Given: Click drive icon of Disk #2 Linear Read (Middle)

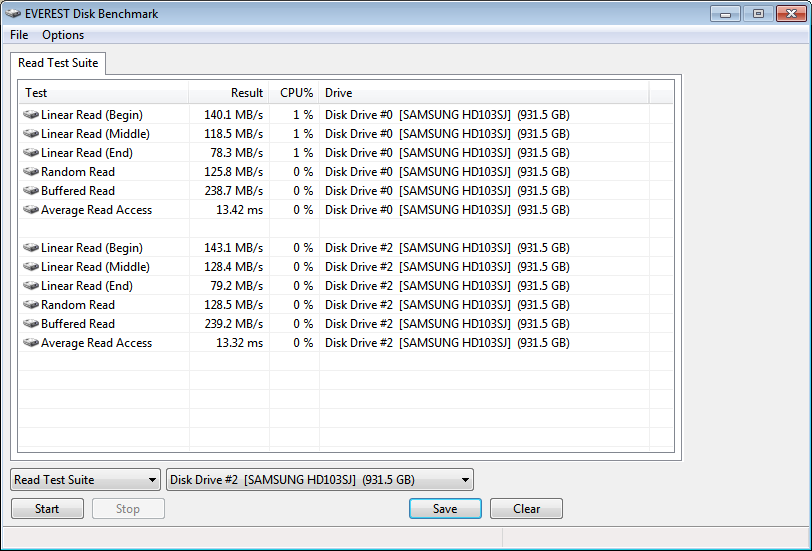Looking at the screenshot, I should [x=31, y=267].
